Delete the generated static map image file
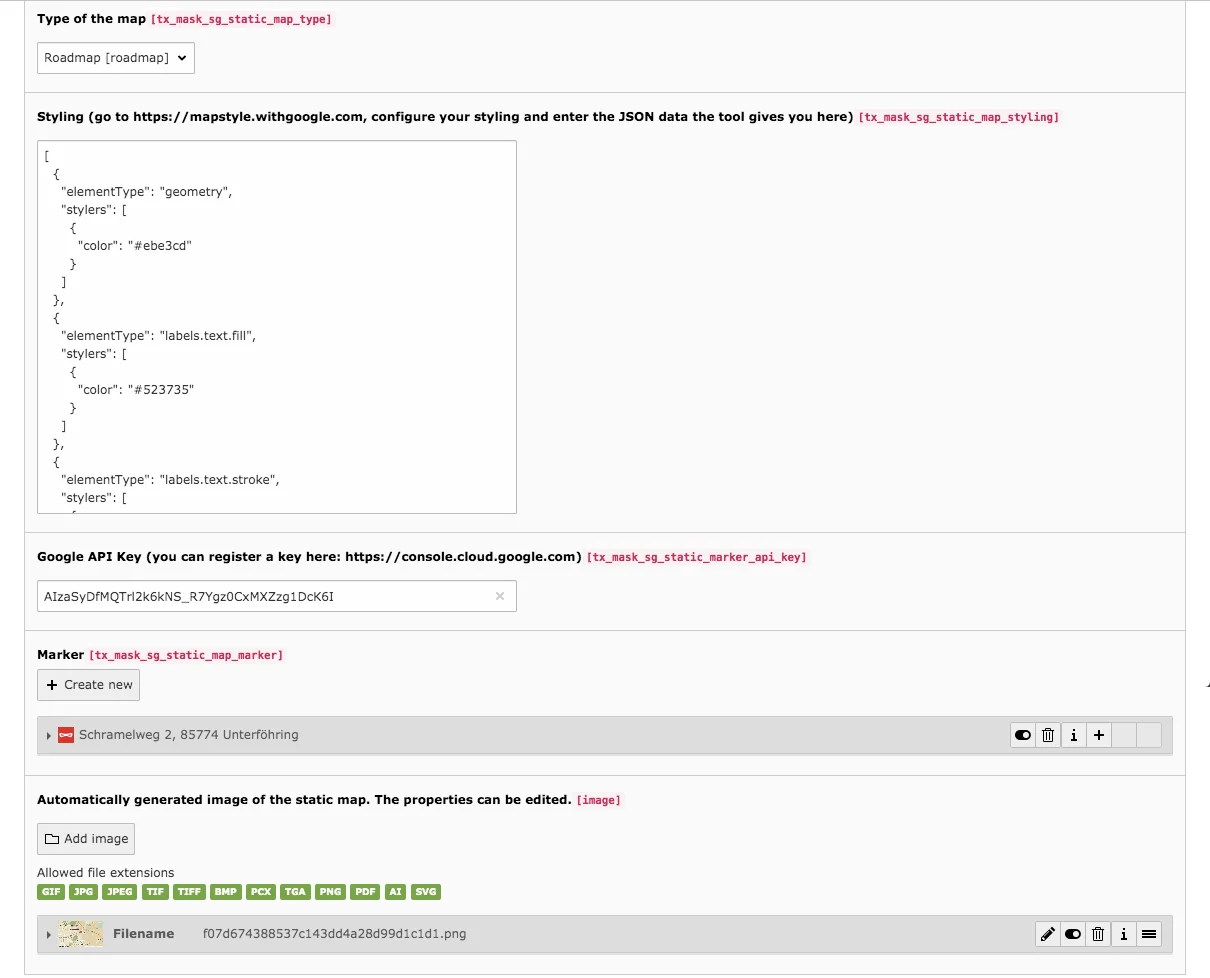This screenshot has width=1210, height=978. 1097,934
